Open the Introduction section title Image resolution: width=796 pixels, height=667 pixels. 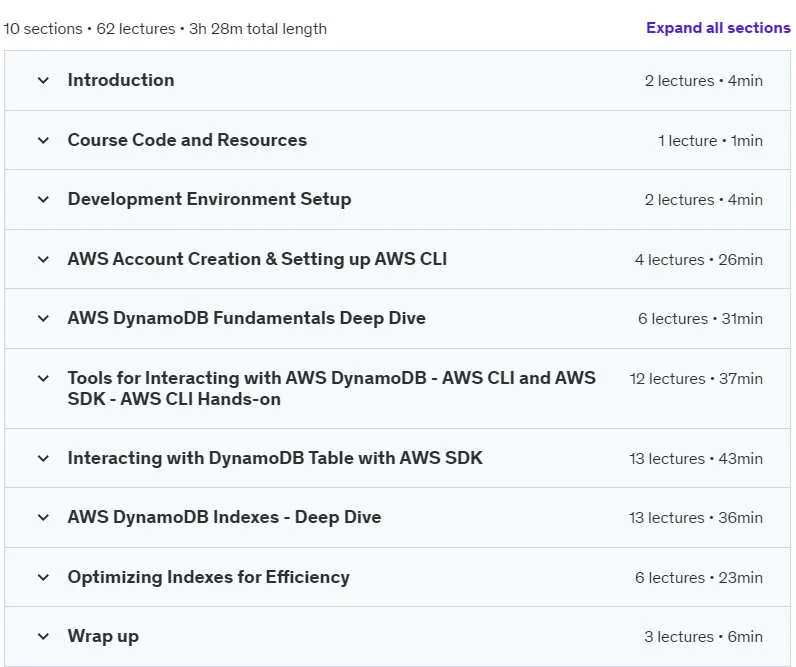pos(121,80)
